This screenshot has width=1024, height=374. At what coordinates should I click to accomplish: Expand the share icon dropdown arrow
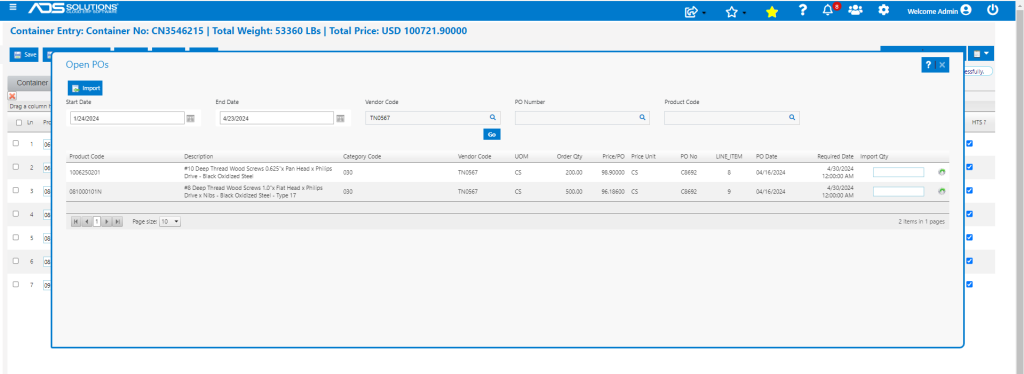(x=704, y=13)
